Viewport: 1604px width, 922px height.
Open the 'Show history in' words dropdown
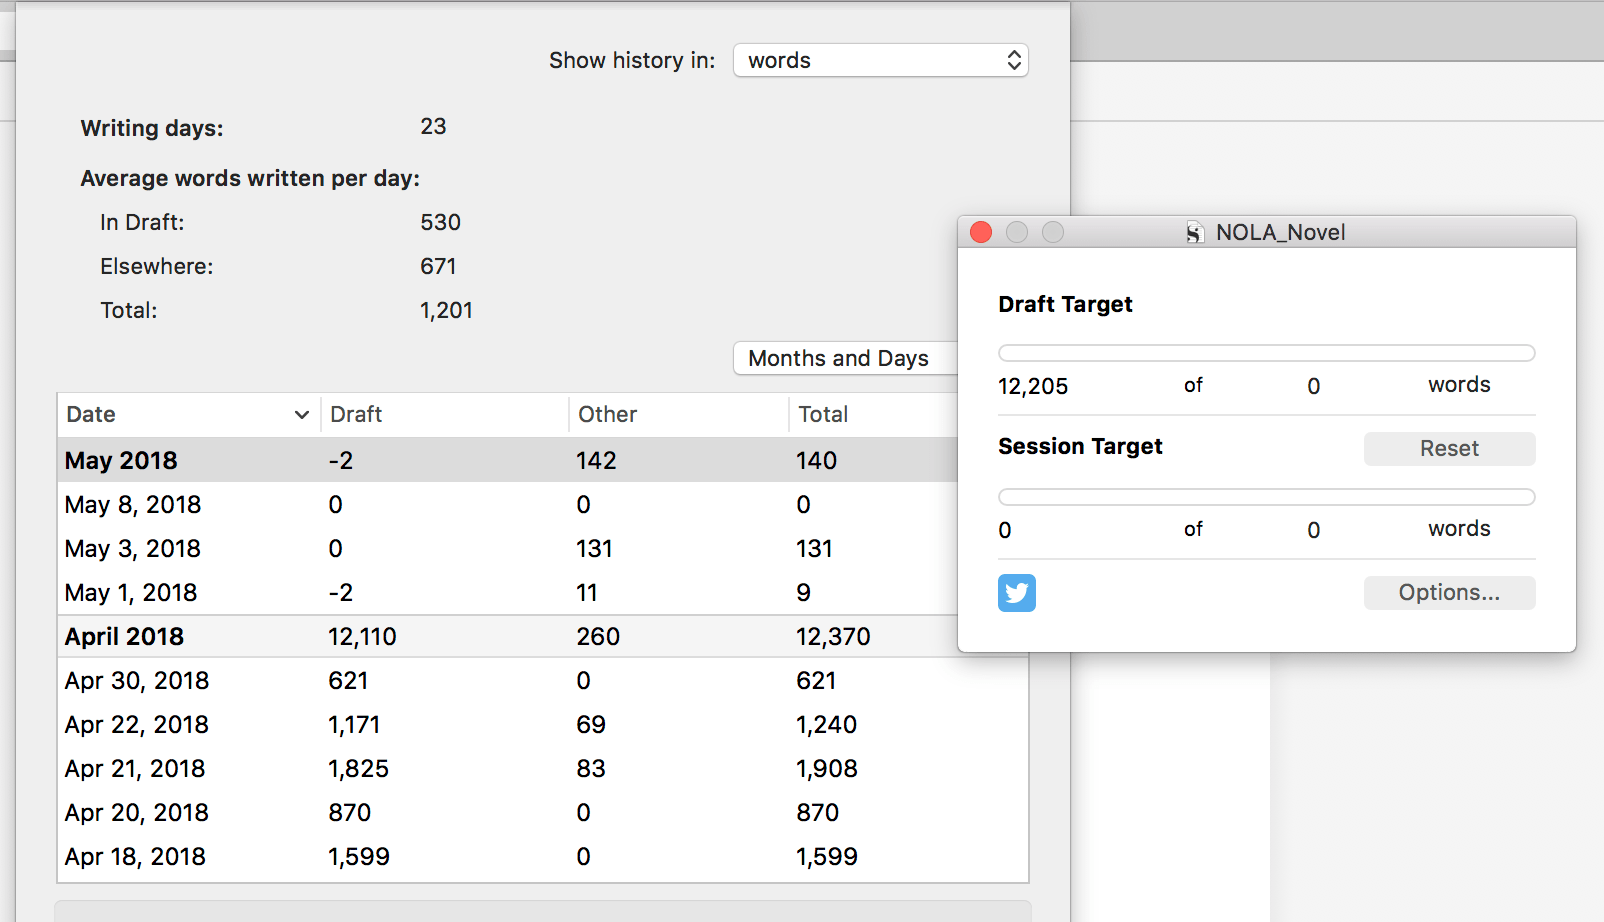[x=880, y=60]
